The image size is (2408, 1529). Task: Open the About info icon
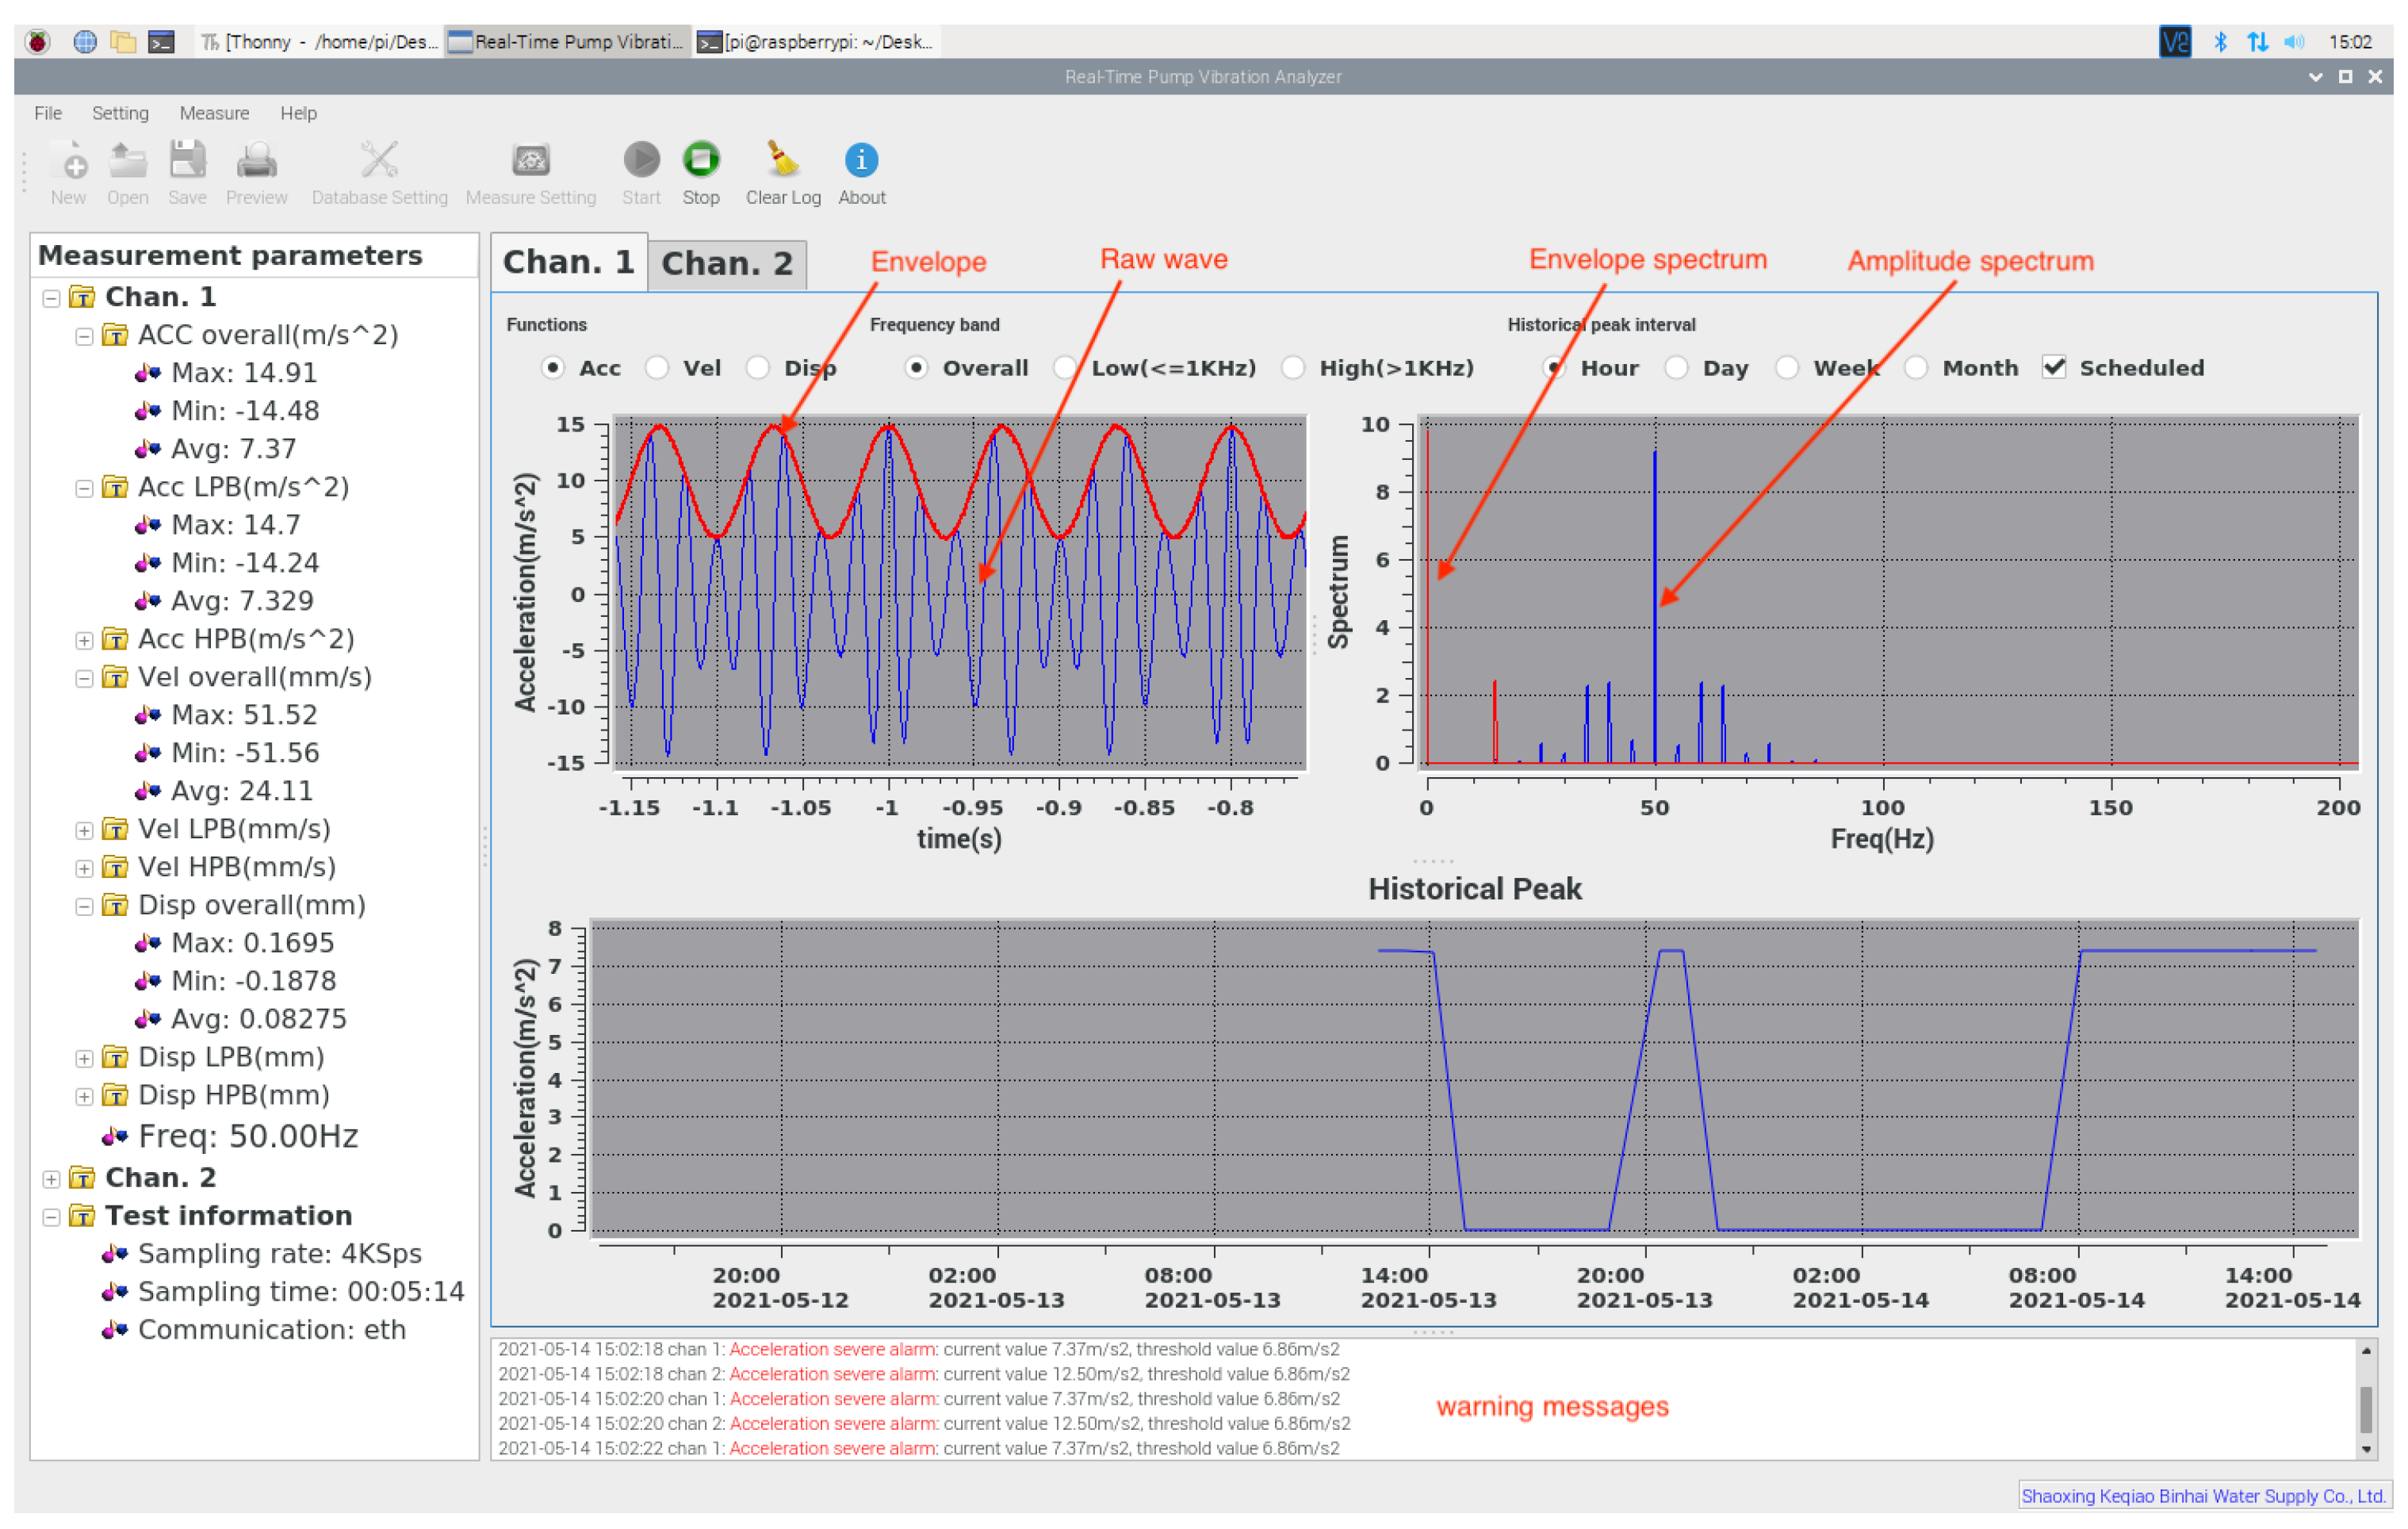click(x=861, y=160)
